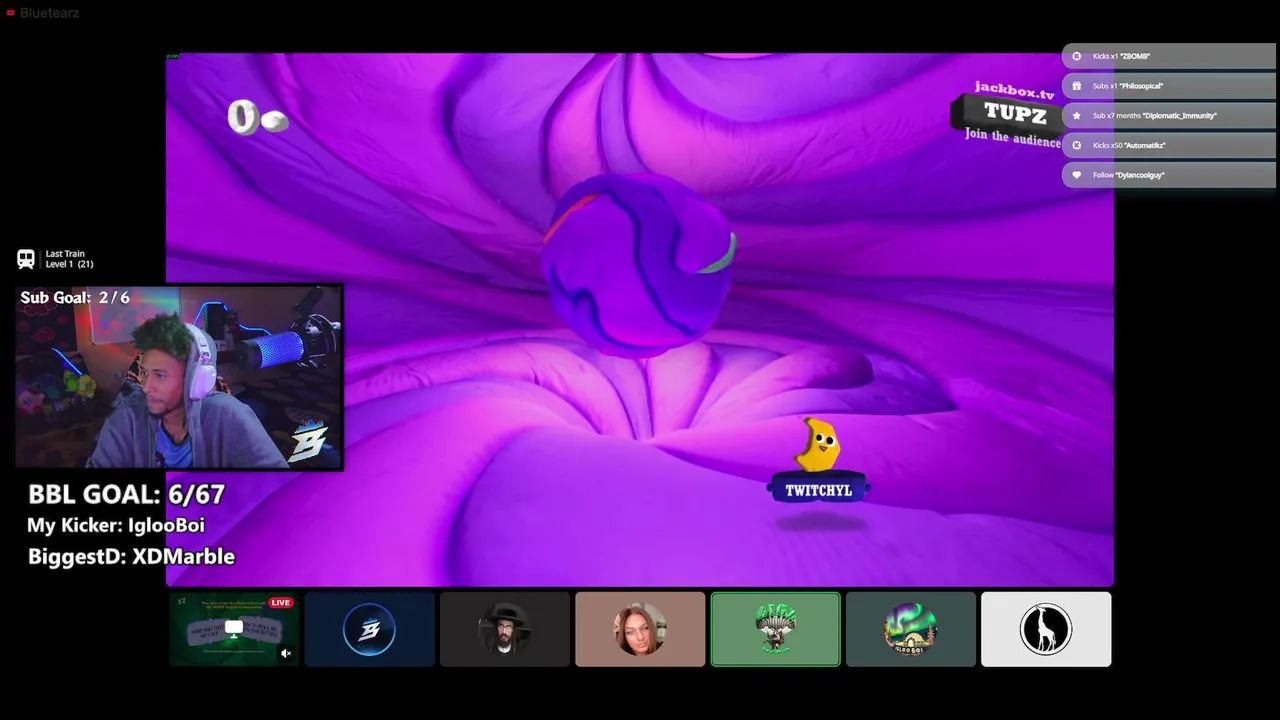Screen dimensions: 1280x720
Task: Click the My Kicker: IglooBoi text
Action: 116,525
